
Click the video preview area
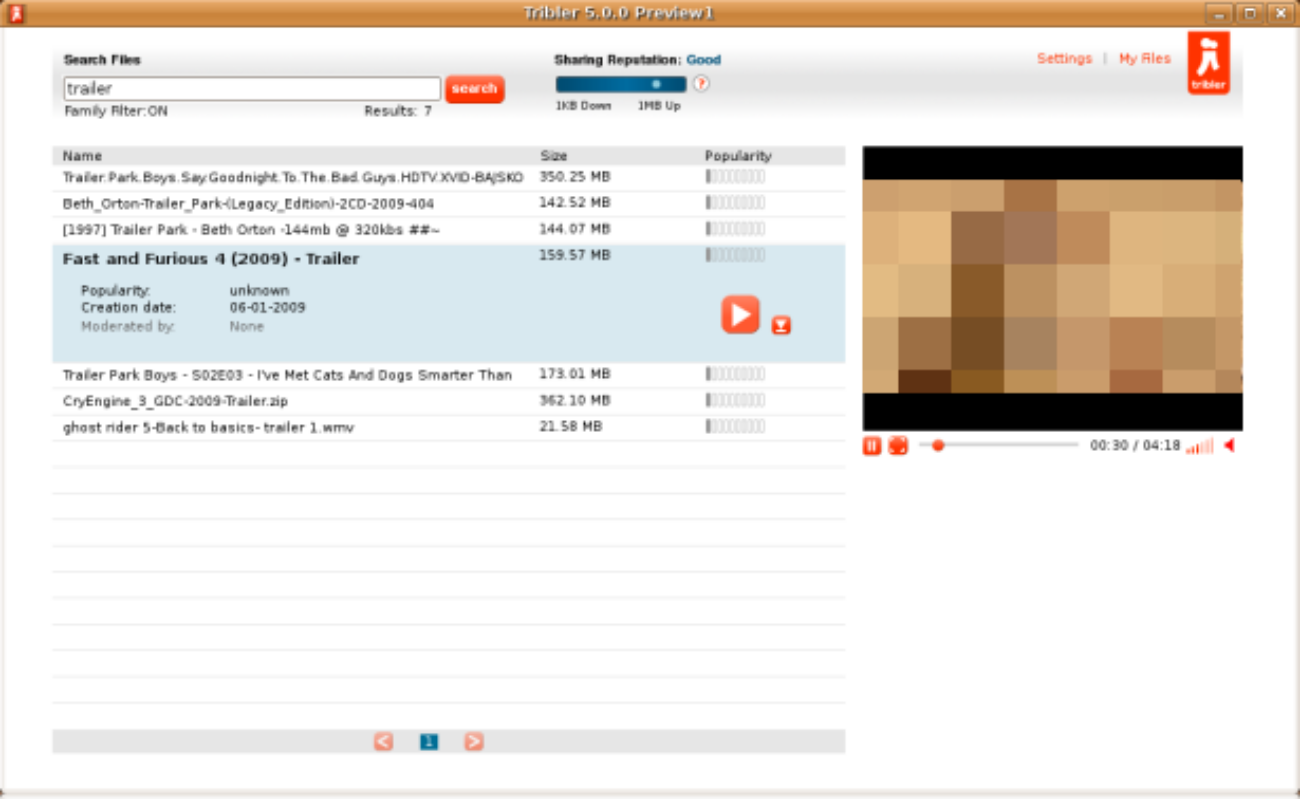(1052, 288)
